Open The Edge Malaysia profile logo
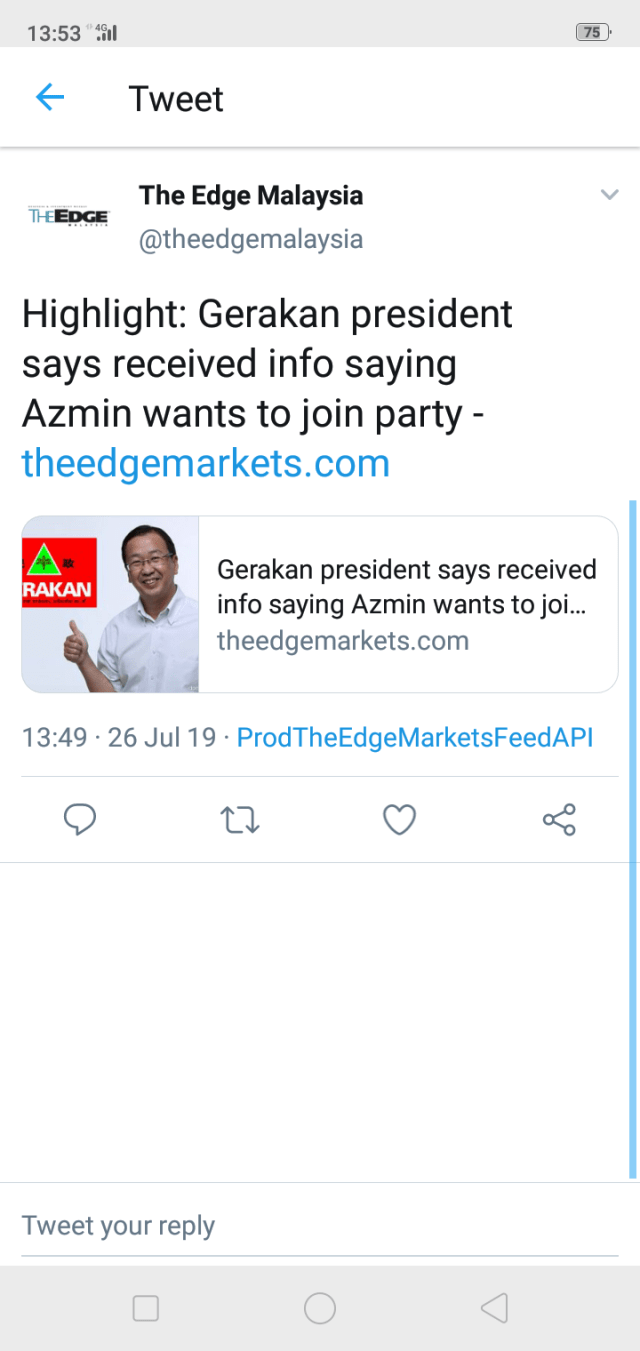Screen dimensions: 640x1351 pyautogui.click(x=68, y=216)
